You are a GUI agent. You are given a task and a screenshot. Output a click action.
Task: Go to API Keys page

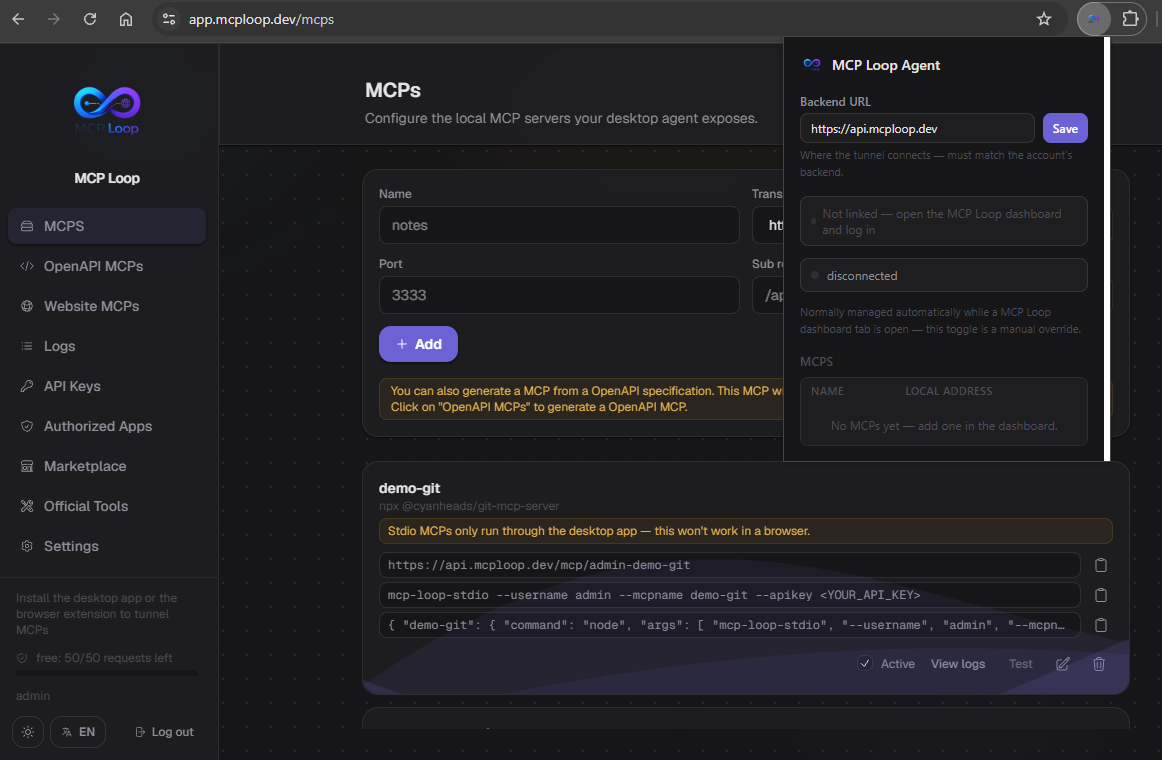click(x=107, y=386)
